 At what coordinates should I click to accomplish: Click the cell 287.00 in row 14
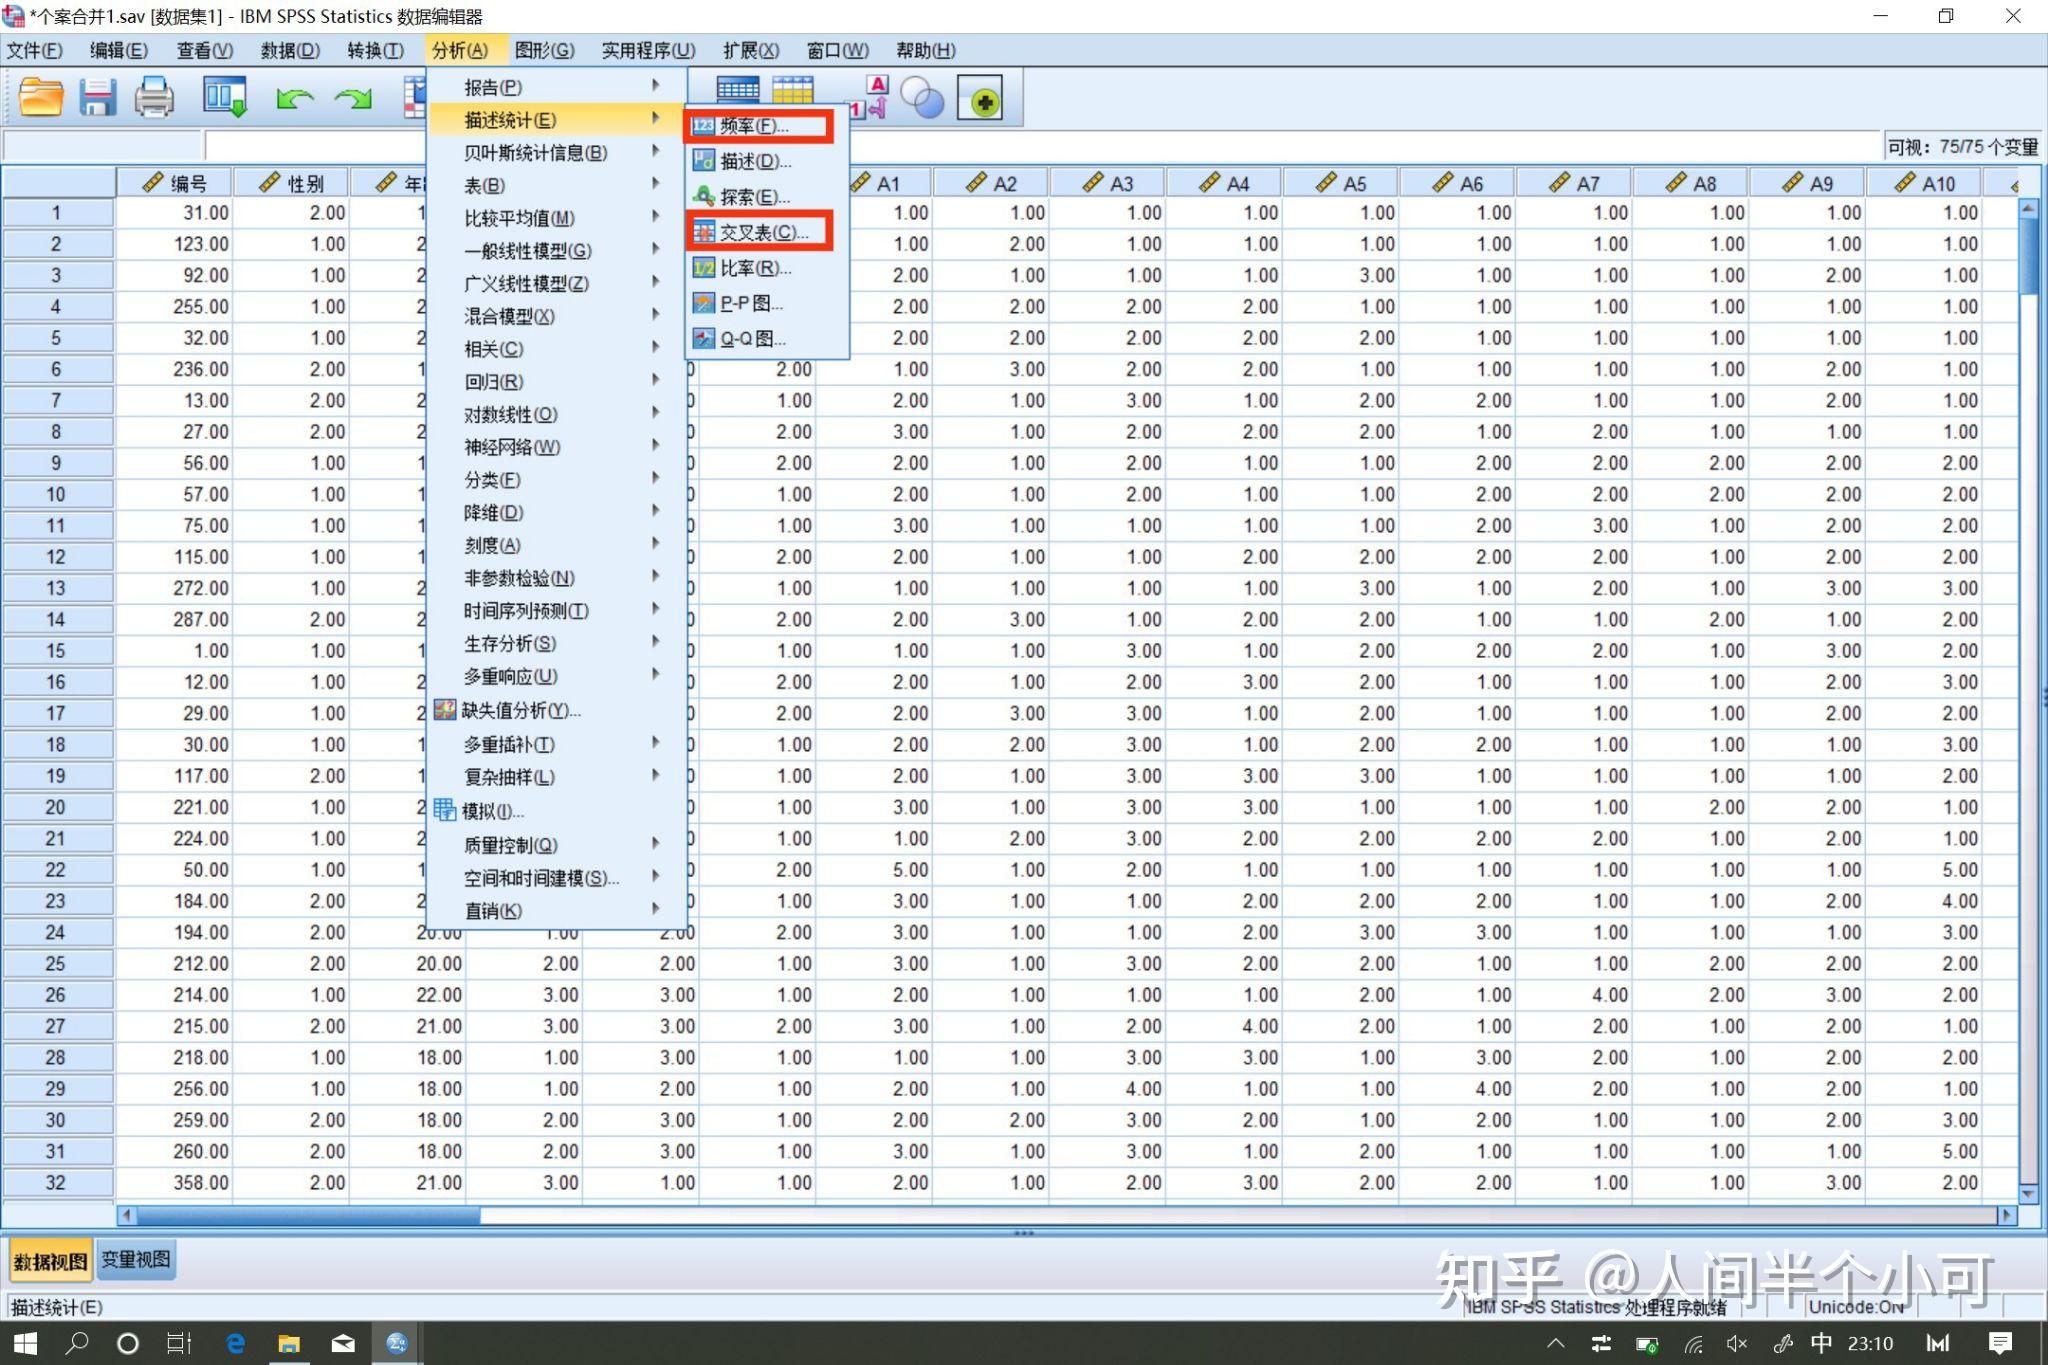pyautogui.click(x=175, y=620)
